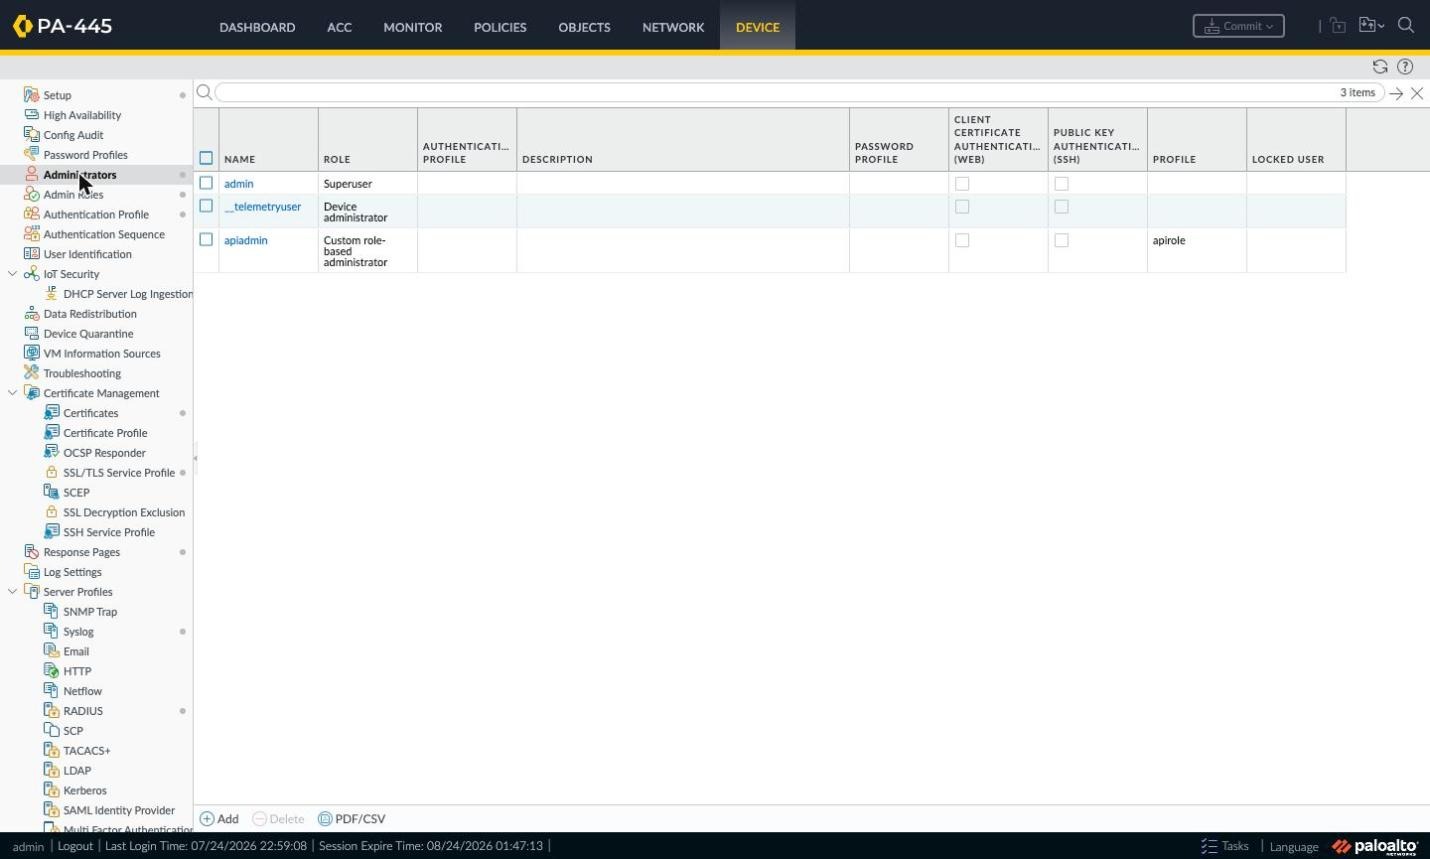Image resolution: width=1430 pixels, height=859 pixels.
Task: Collapse the Certificate Management tree node
Action: pyautogui.click(x=12, y=393)
